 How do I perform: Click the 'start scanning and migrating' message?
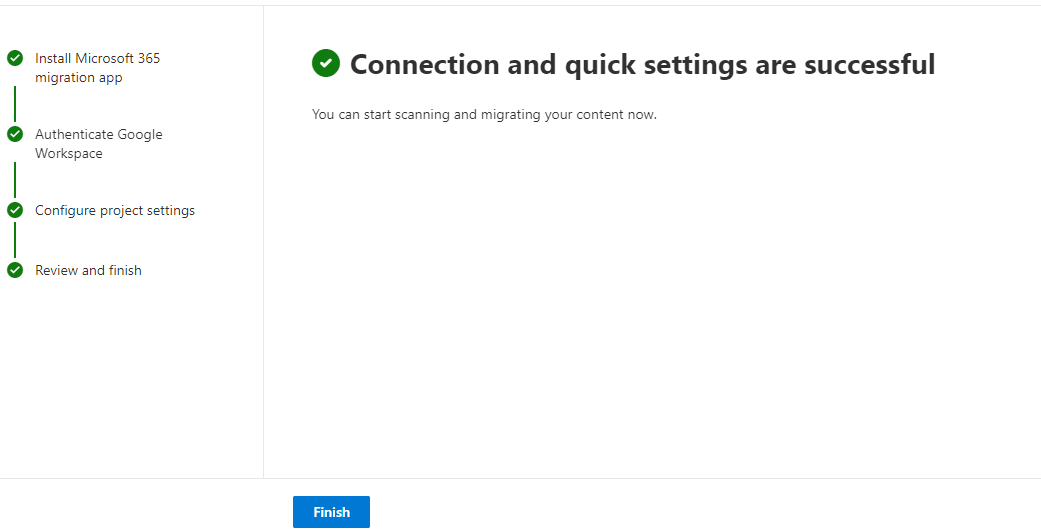[x=484, y=115]
